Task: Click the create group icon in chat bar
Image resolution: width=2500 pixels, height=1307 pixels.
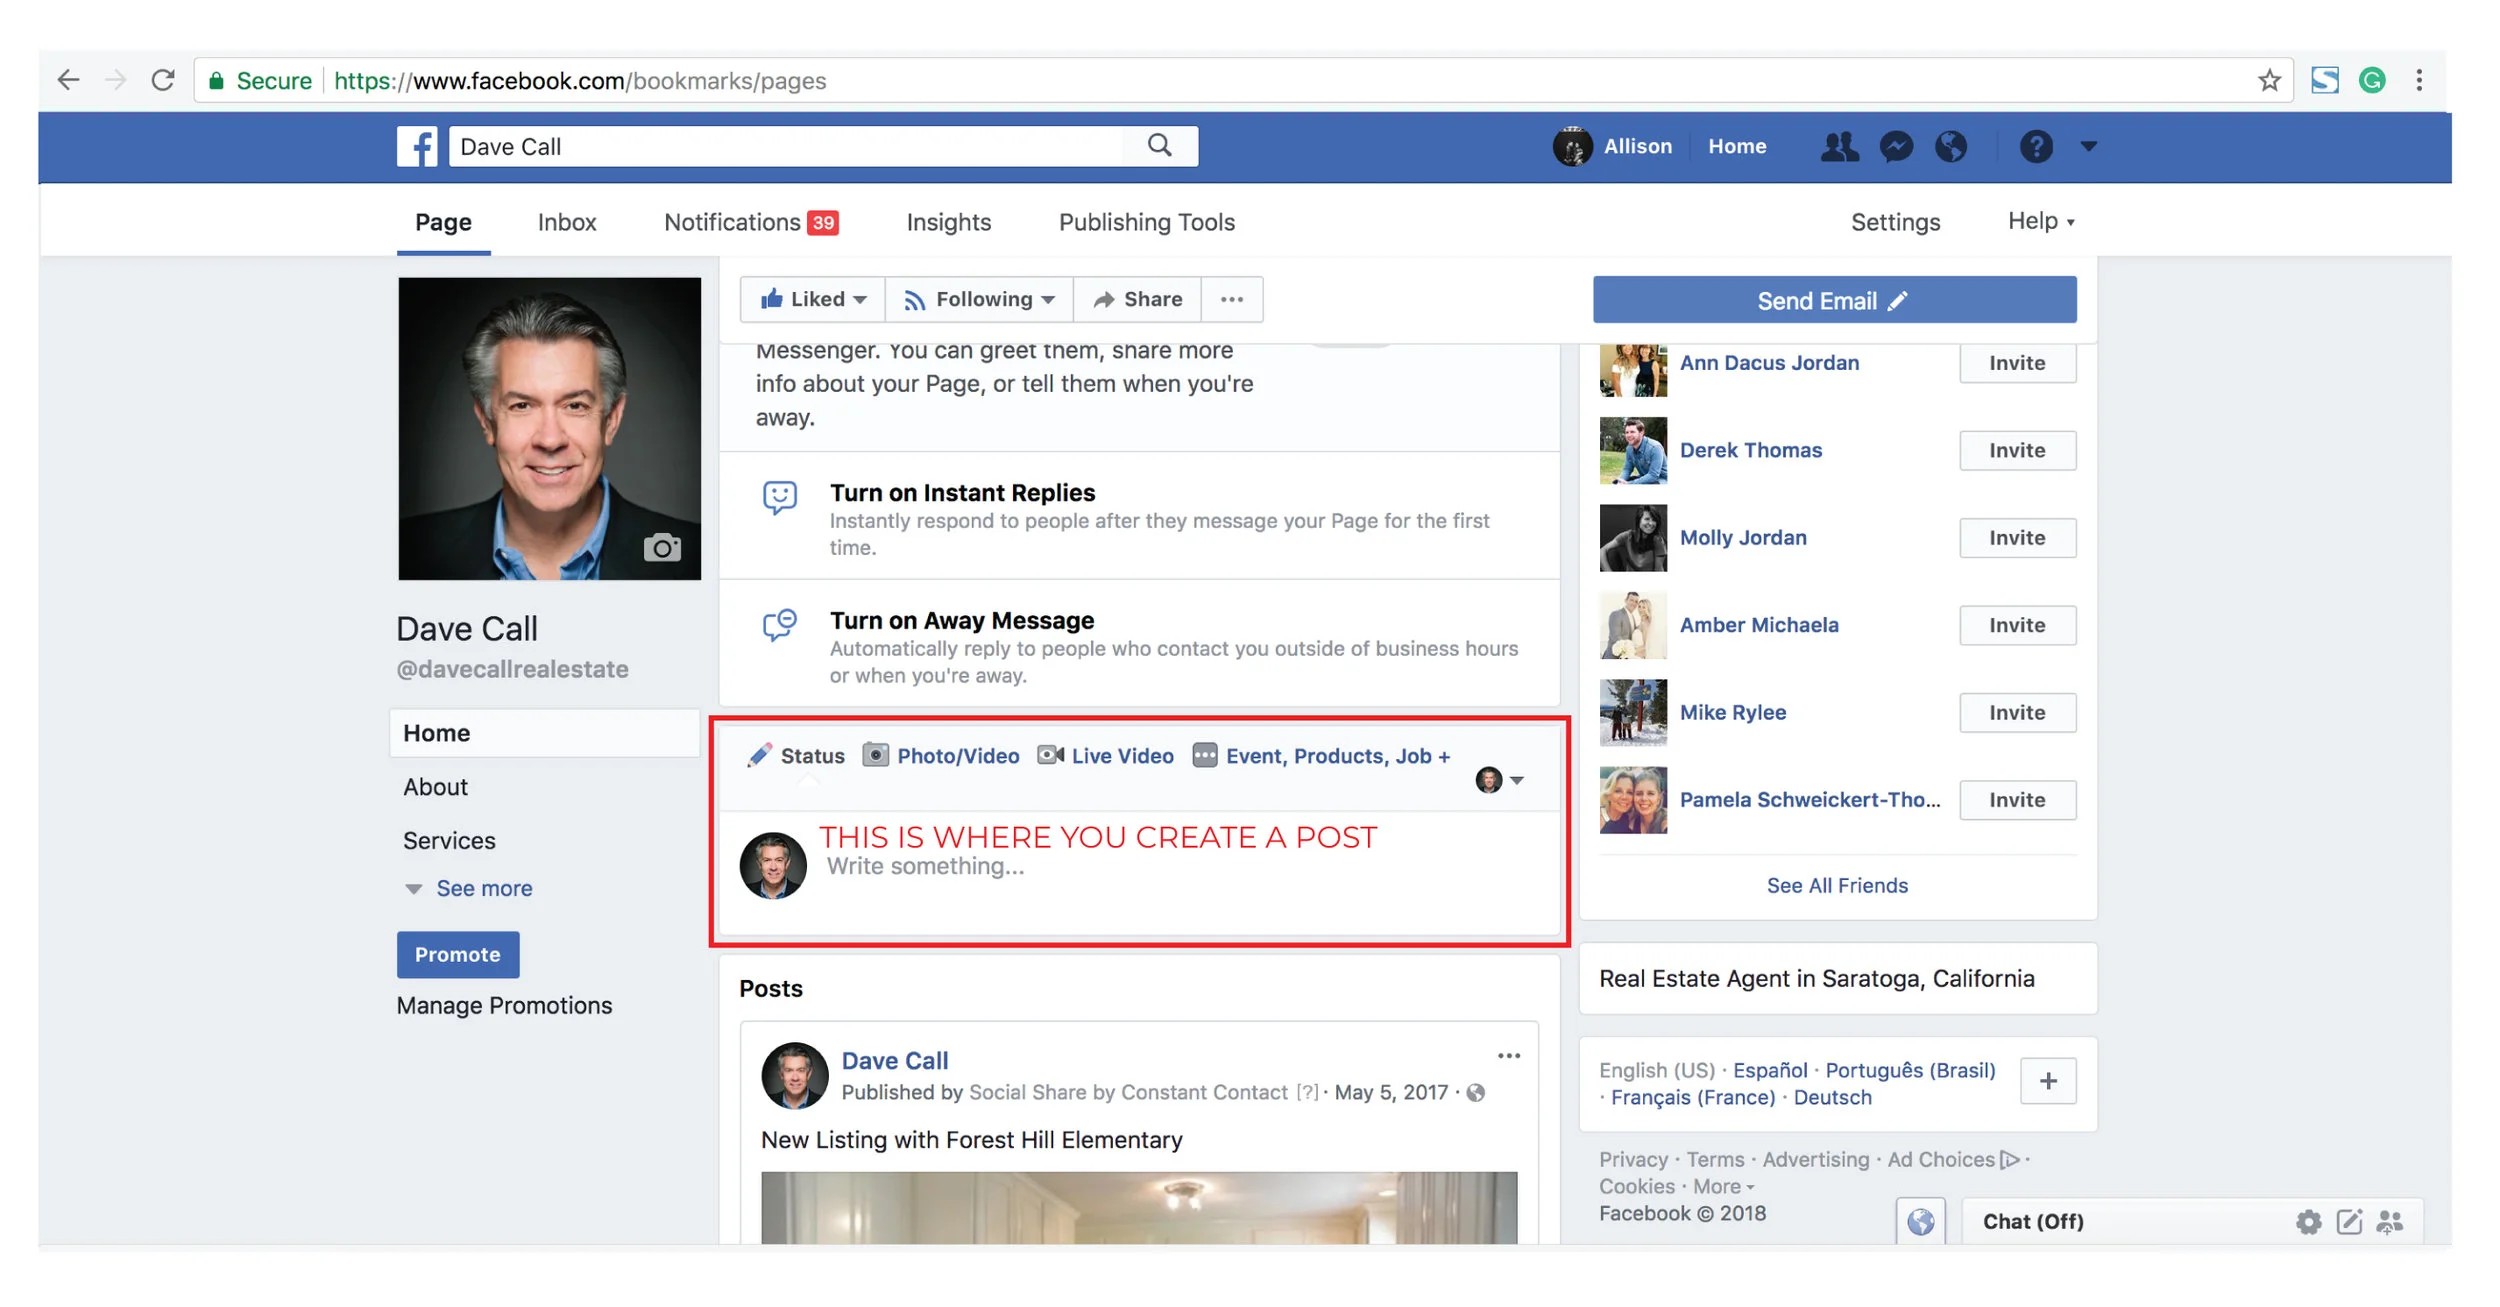Action: [x=2390, y=1222]
